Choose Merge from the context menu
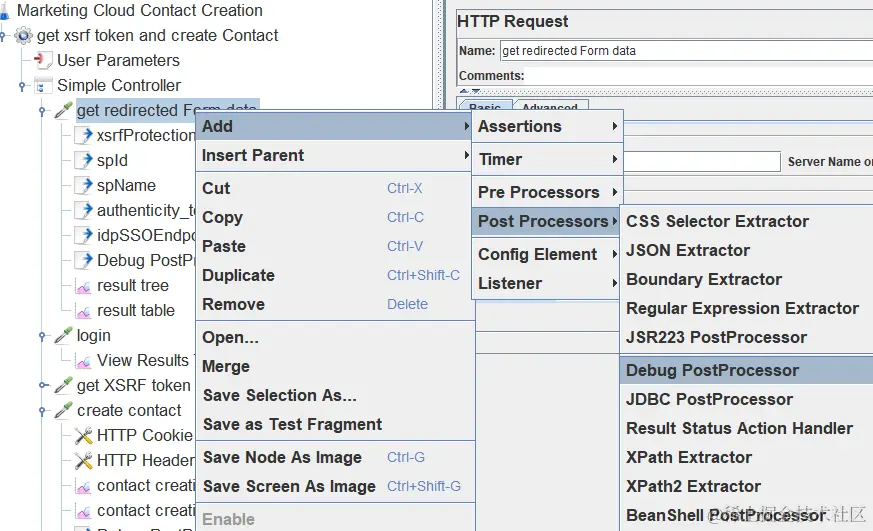The height and width of the screenshot is (531, 873). (x=334, y=366)
